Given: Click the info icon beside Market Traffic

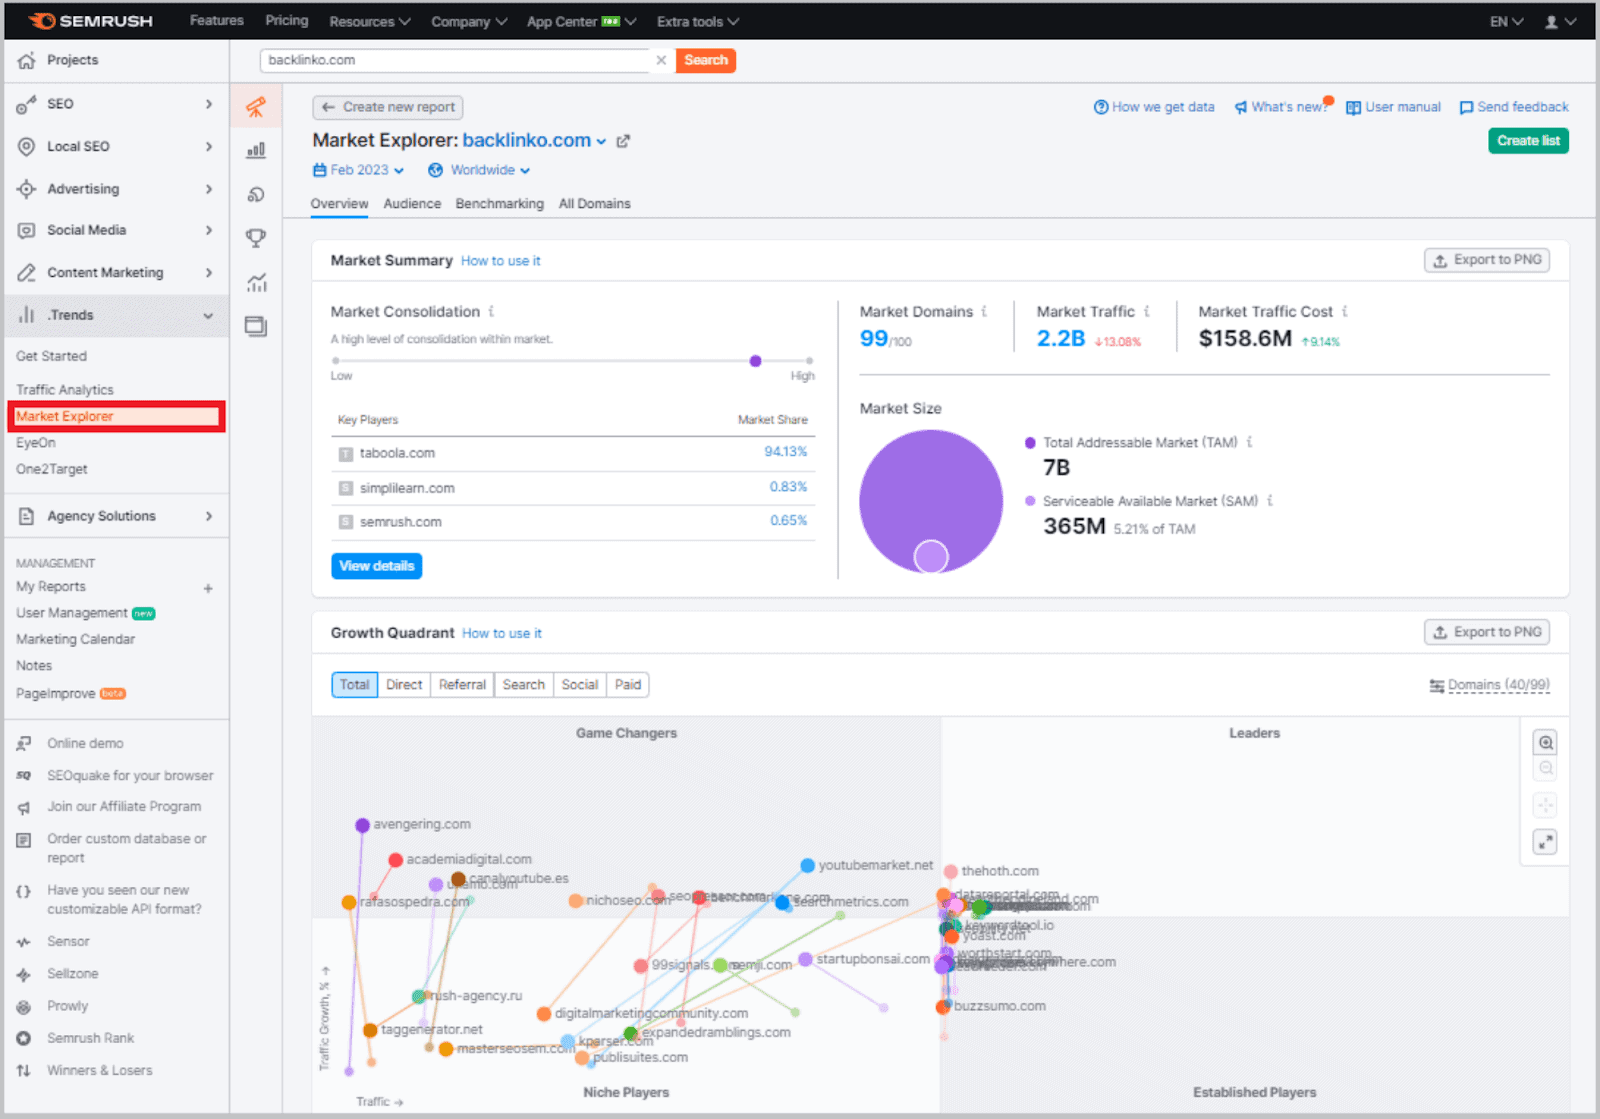Looking at the screenshot, I should click(x=1147, y=311).
